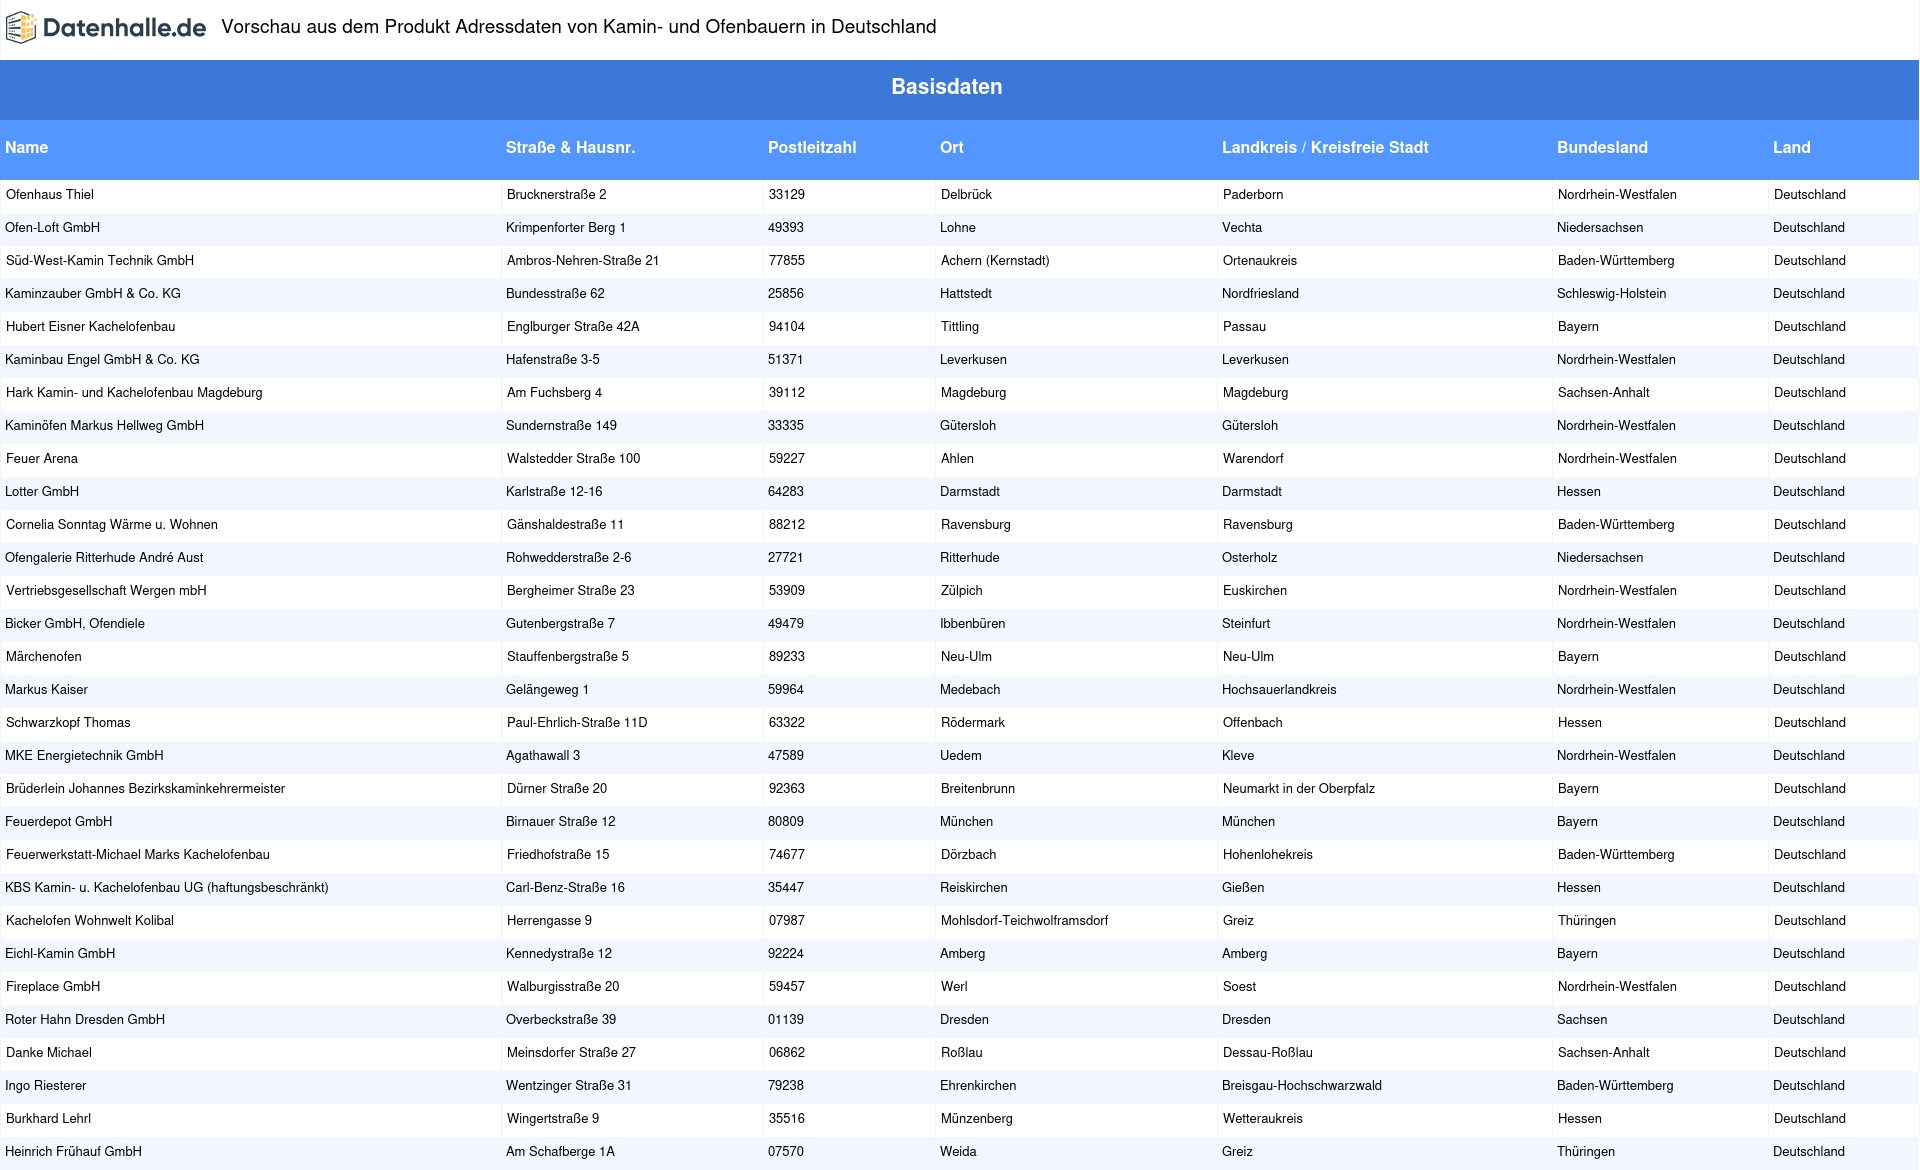1920x1170 pixels.
Task: Select the Ort column header
Action: click(x=952, y=147)
